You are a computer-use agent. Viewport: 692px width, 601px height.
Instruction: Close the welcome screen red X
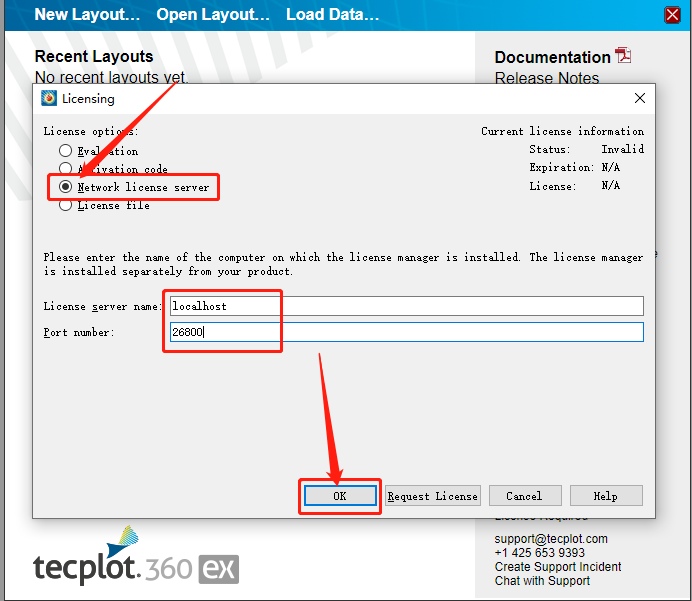[x=672, y=15]
